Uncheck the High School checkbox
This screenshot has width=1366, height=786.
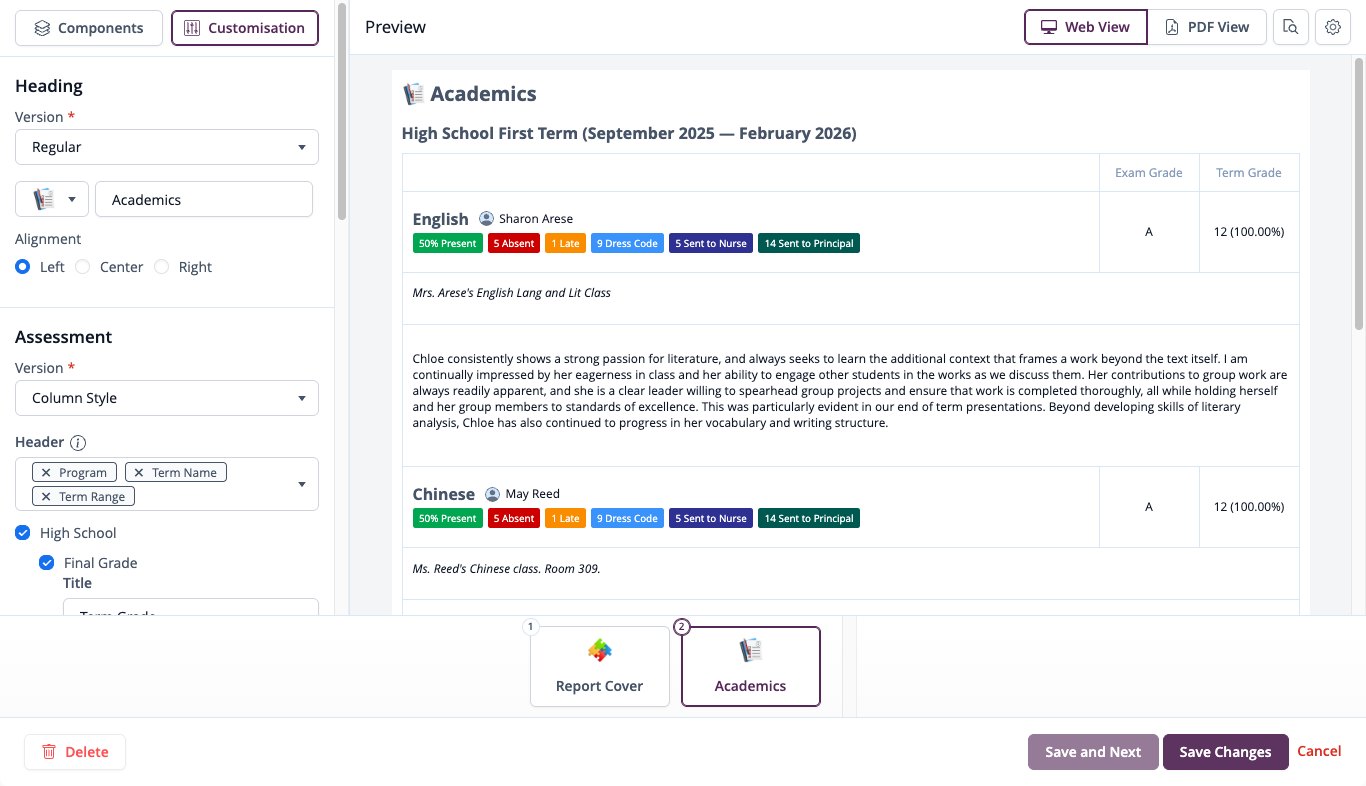[x=23, y=533]
